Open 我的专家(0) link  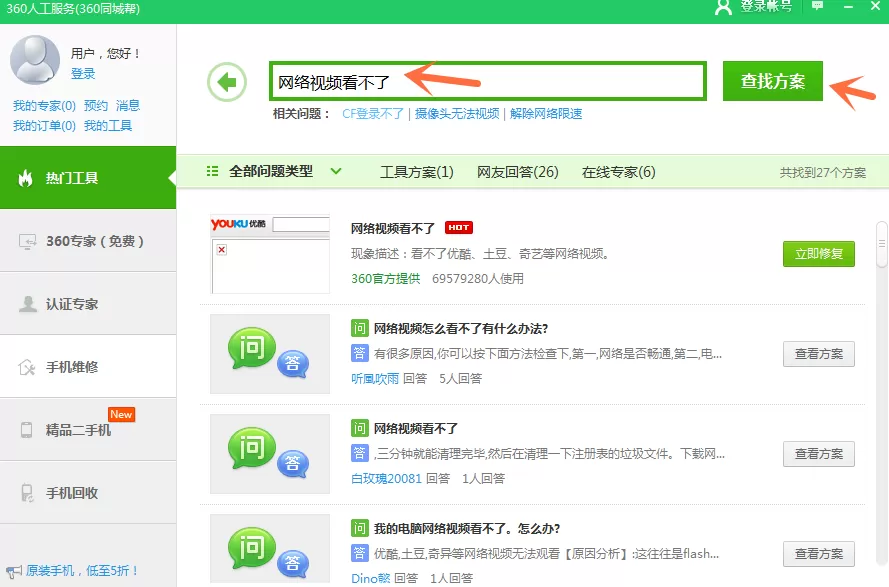44,106
